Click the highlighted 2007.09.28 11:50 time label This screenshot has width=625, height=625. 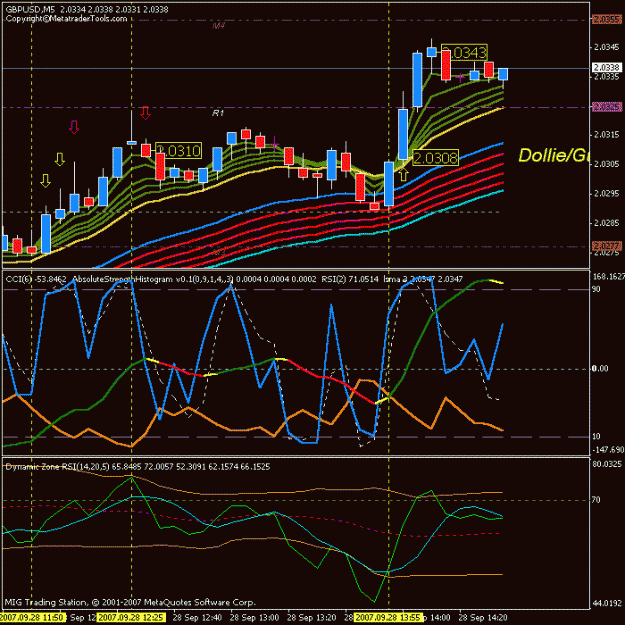tap(32, 618)
